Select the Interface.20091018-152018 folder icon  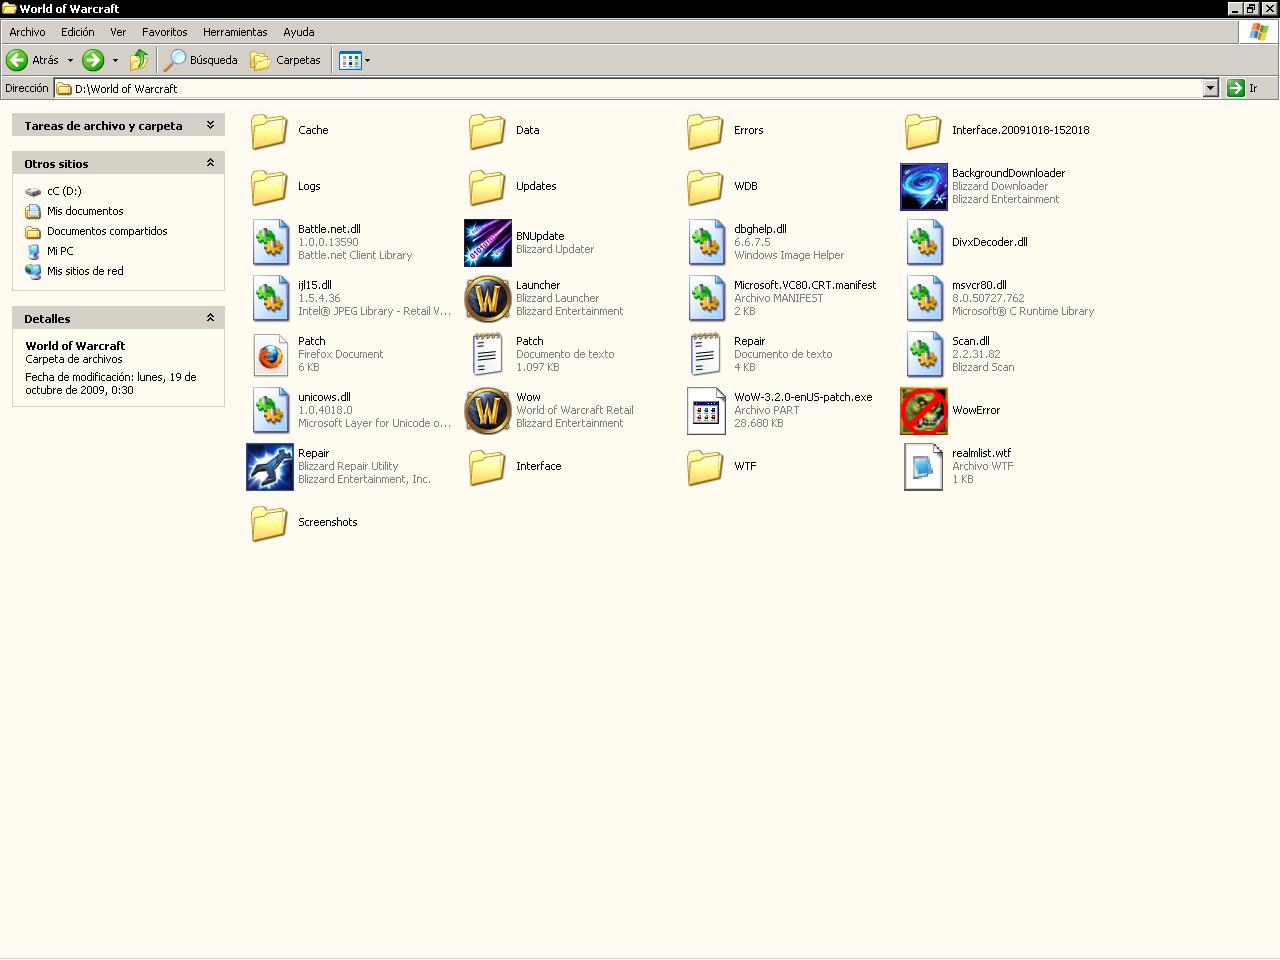pos(923,131)
